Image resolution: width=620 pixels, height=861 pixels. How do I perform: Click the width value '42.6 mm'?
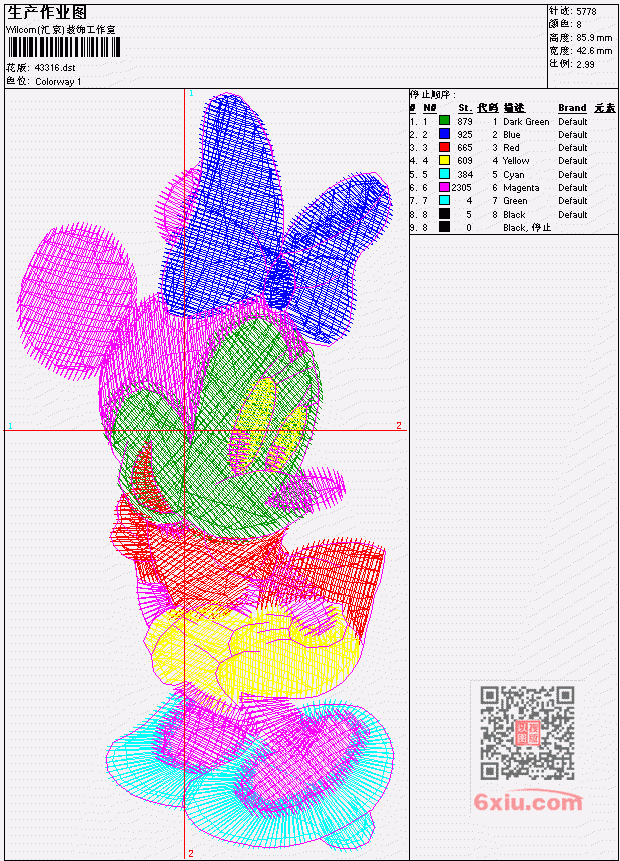tap(594, 51)
